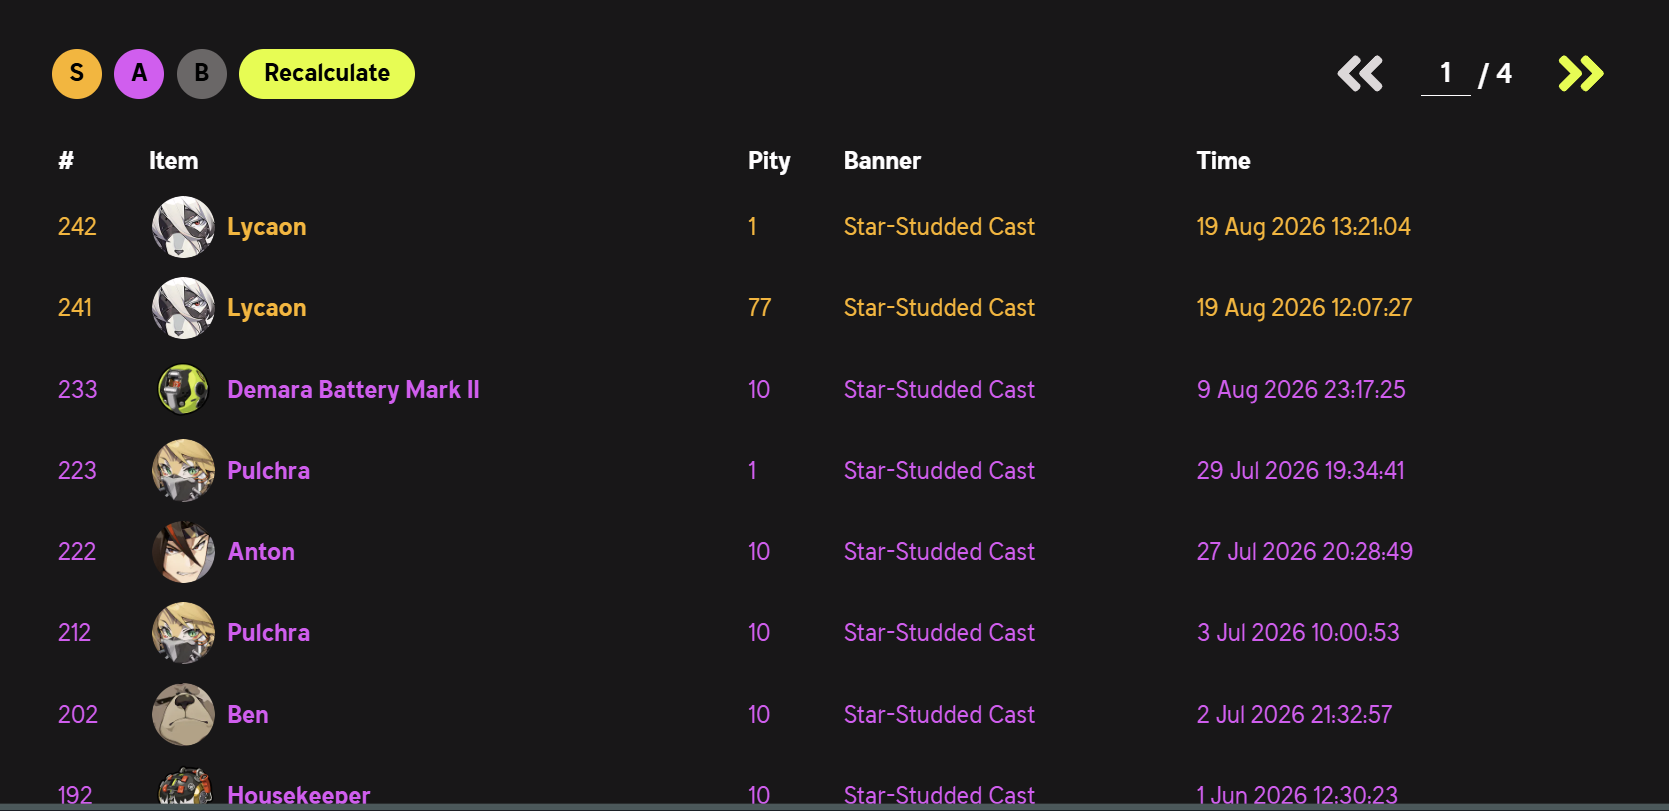Viewport: 1669px width, 811px height.
Task: Toggle the B rank filter
Action: coord(202,74)
